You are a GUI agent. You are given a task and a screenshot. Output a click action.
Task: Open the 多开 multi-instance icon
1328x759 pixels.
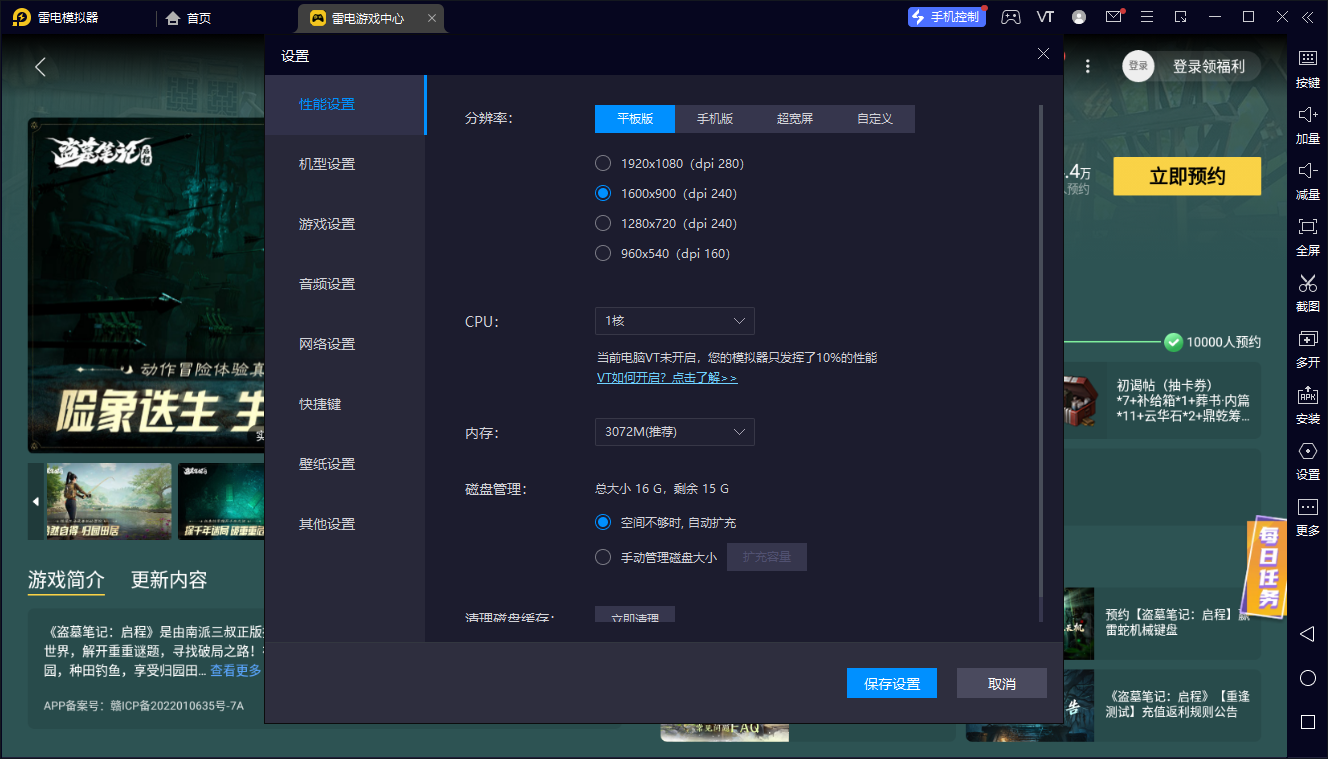[x=1307, y=338]
